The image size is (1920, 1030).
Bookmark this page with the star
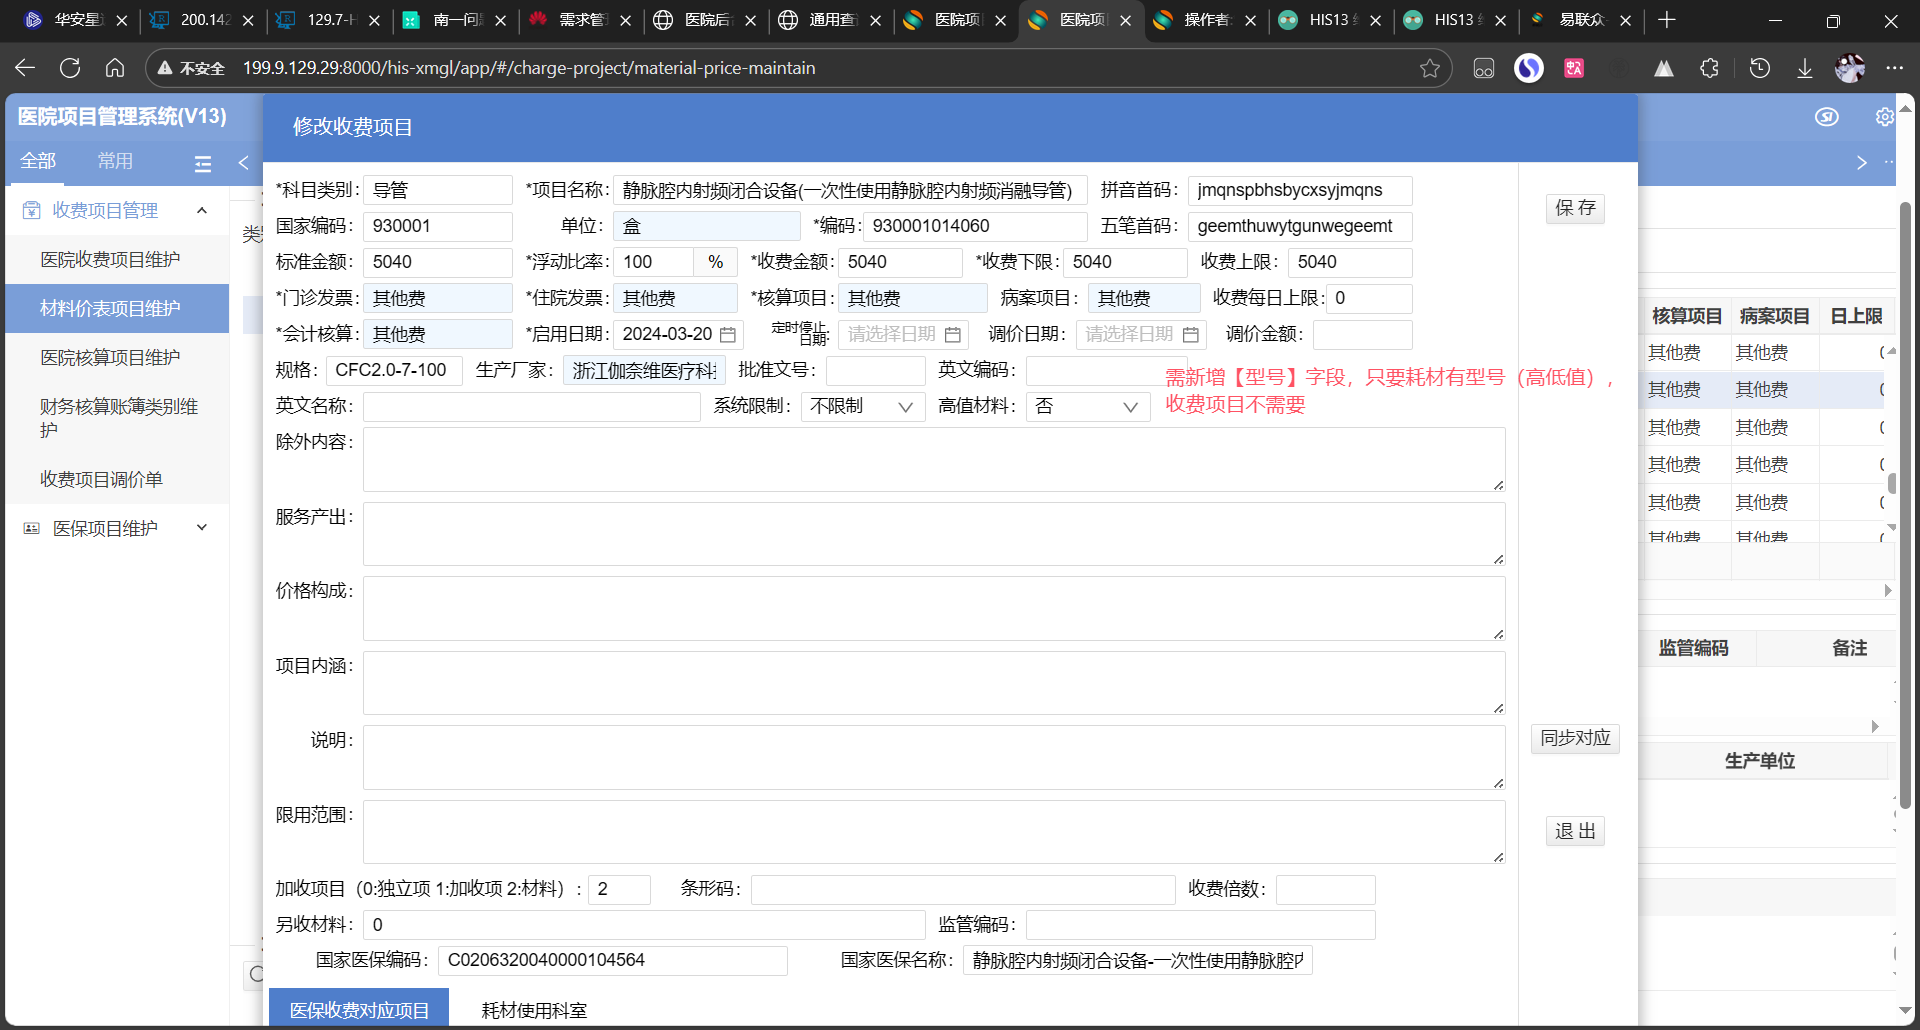point(1430,68)
